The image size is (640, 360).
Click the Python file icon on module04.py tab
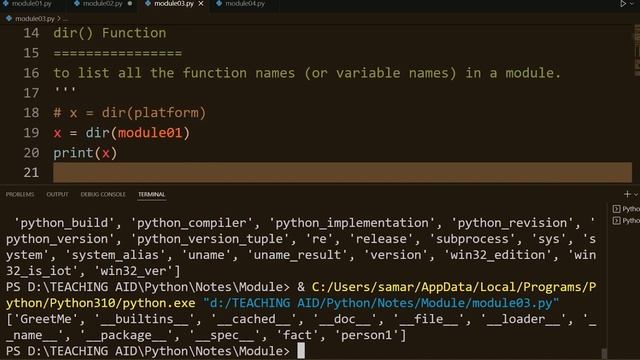219,4
